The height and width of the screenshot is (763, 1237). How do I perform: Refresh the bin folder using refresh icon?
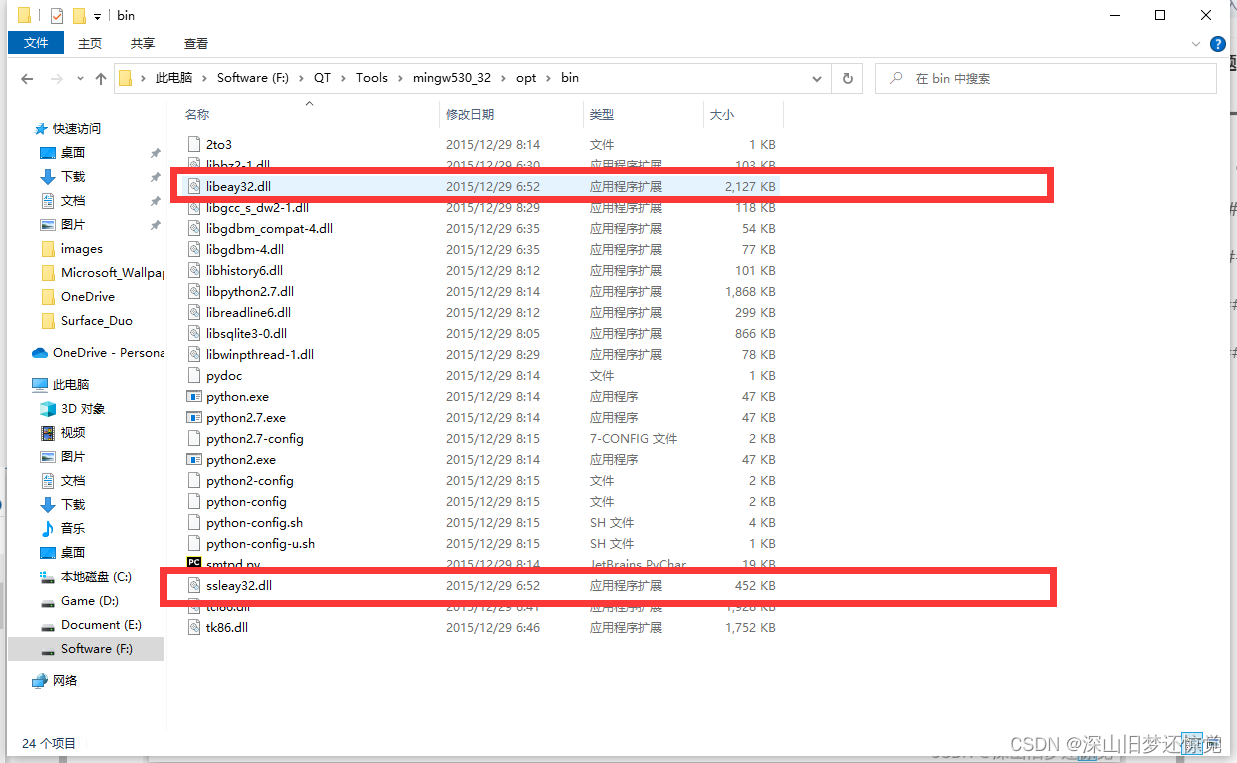847,78
